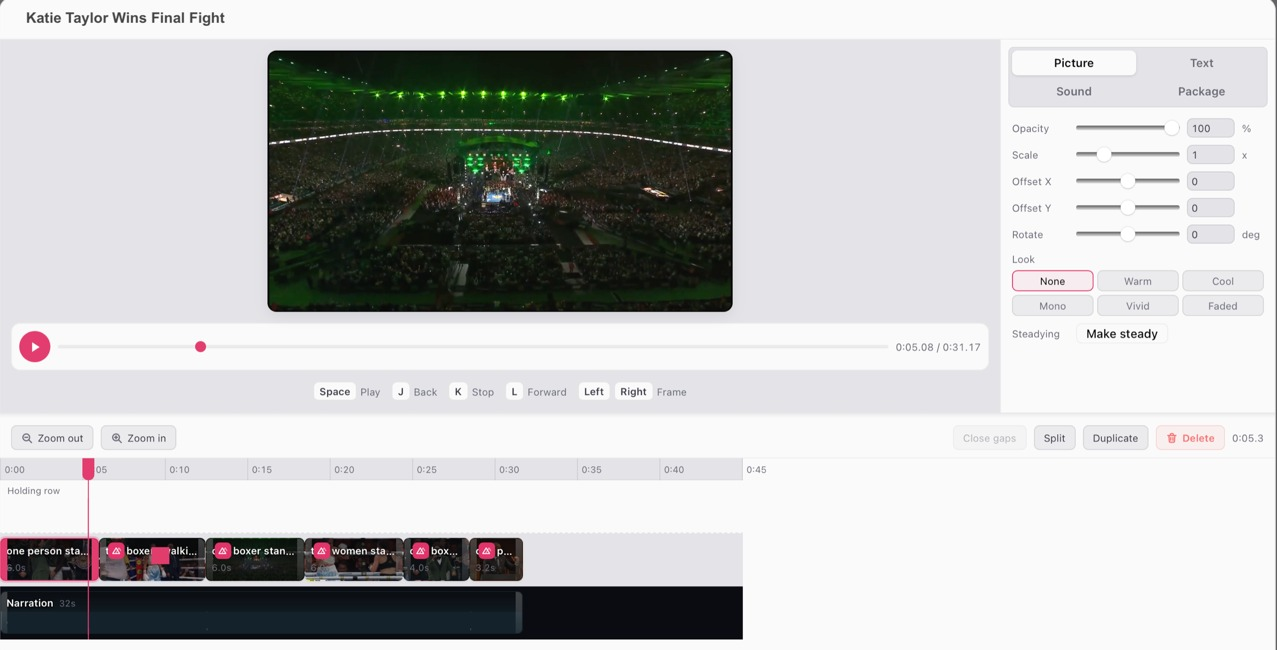
Task: Click the pink square marker on boxer walking clip
Action: (x=160, y=555)
